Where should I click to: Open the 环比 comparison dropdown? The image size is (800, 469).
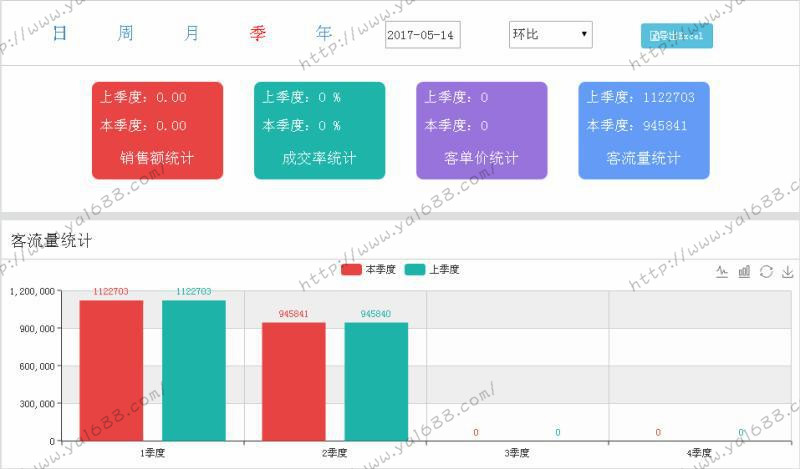coord(550,35)
